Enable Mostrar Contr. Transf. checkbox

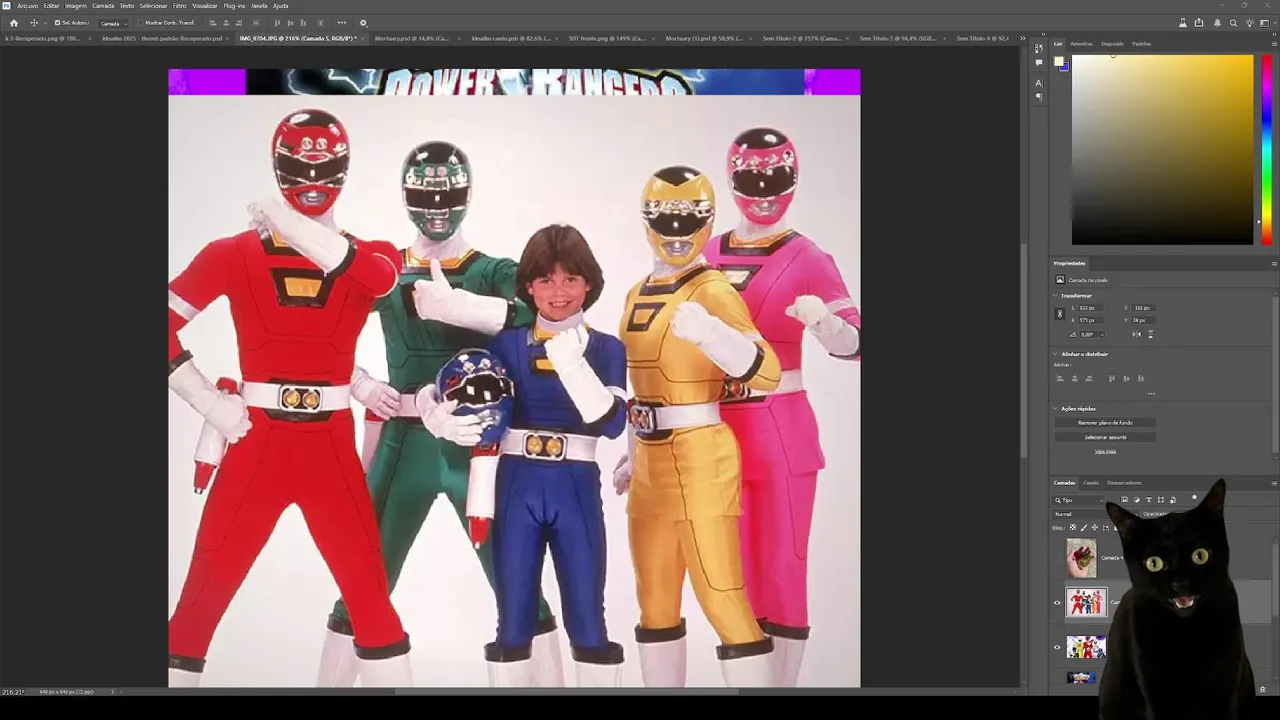click(x=140, y=23)
